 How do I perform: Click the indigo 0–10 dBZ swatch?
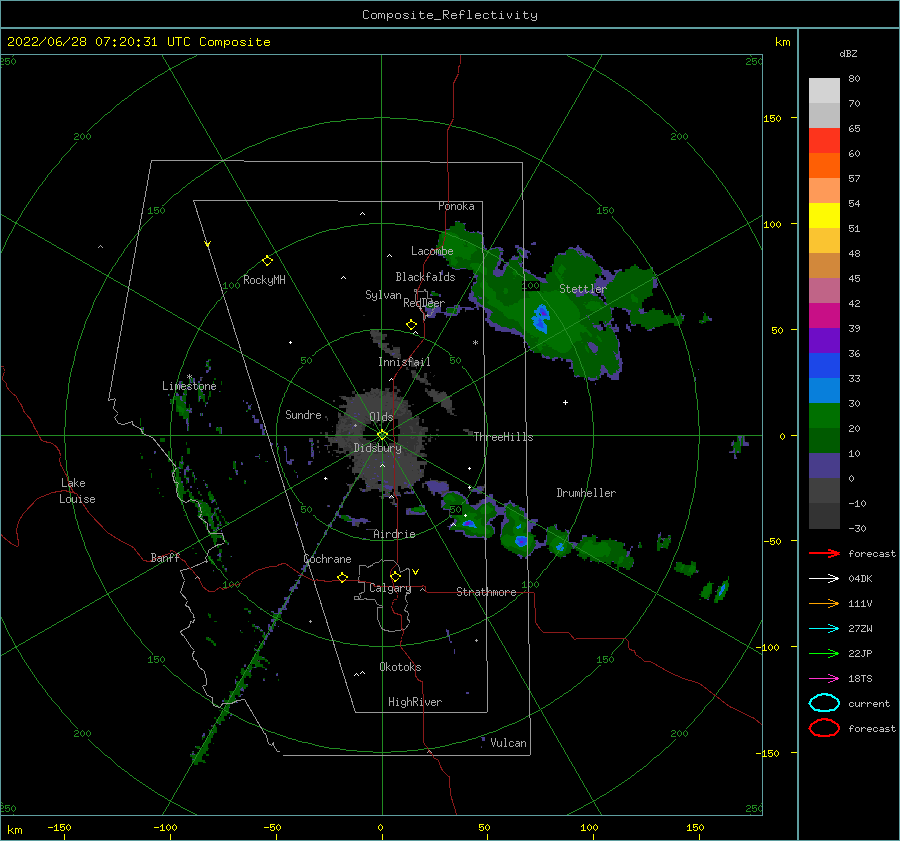[x=824, y=466]
